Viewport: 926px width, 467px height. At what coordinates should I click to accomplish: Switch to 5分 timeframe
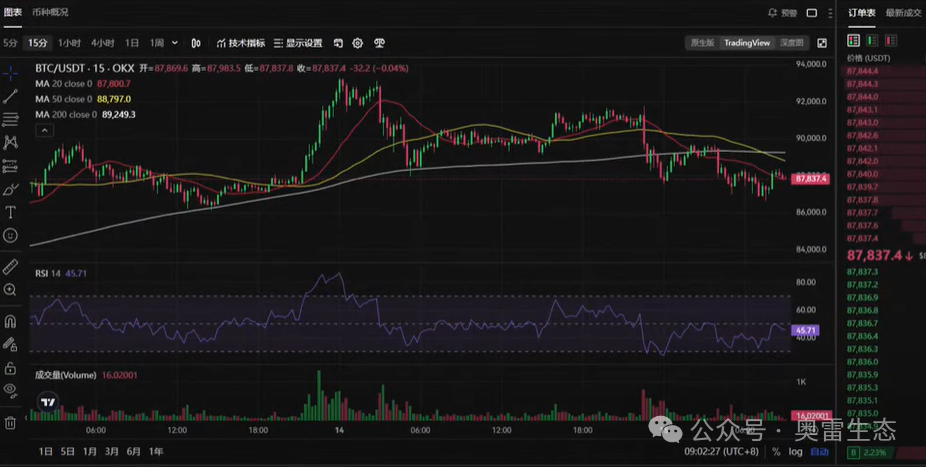tap(10, 43)
